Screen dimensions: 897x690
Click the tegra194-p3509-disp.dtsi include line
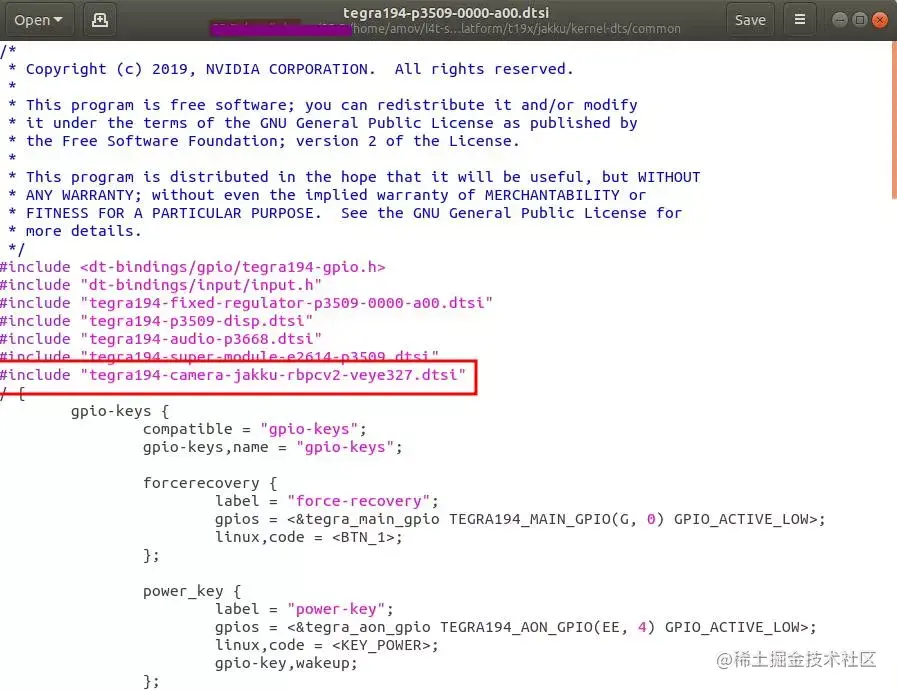[156, 321]
